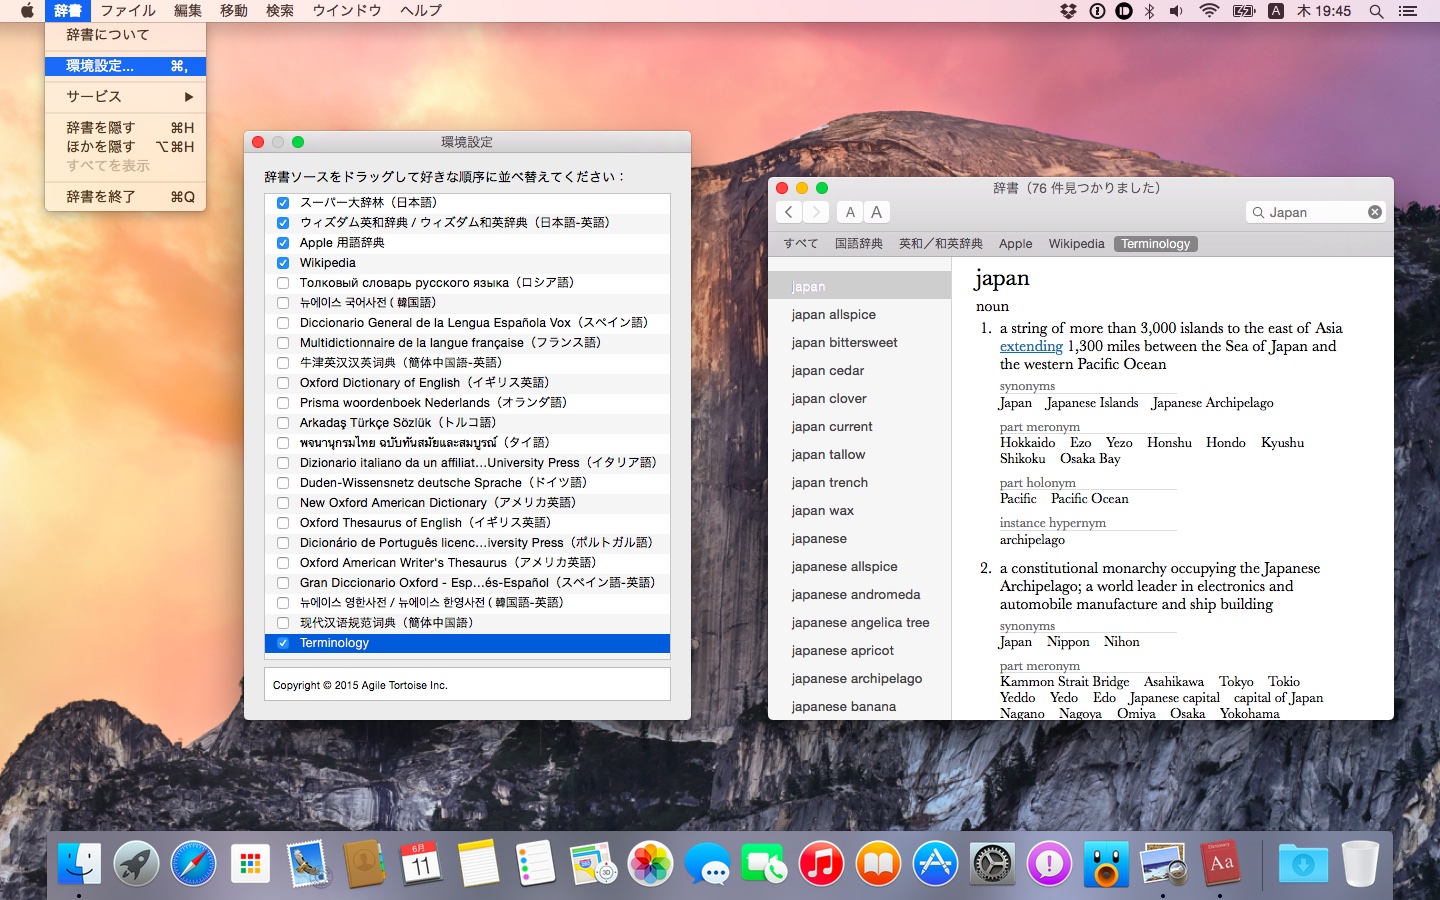Click the Dictionary icon in the Dock

[1220, 863]
